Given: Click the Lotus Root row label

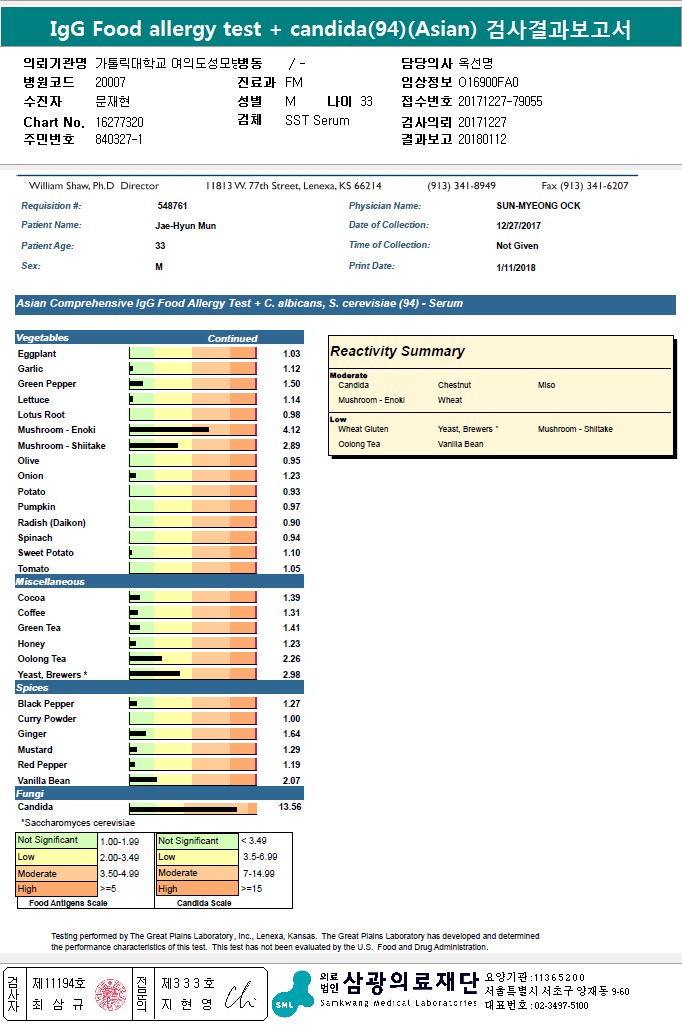Looking at the screenshot, I should point(41,415).
